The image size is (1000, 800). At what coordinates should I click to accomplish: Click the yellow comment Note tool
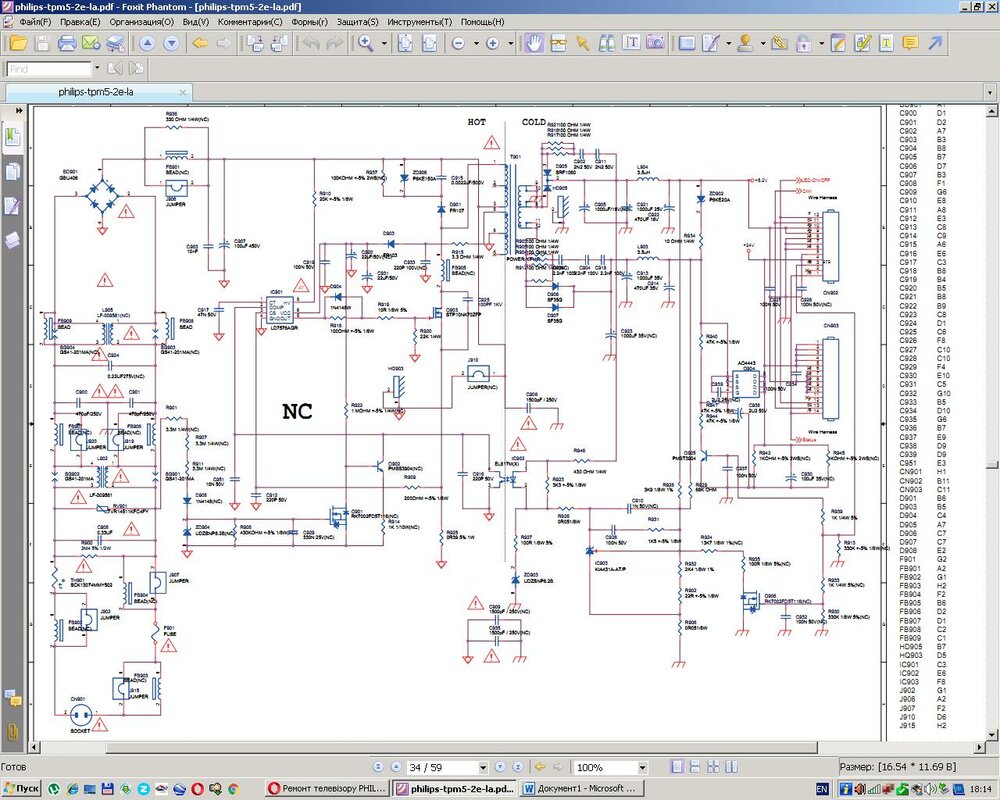[910, 43]
